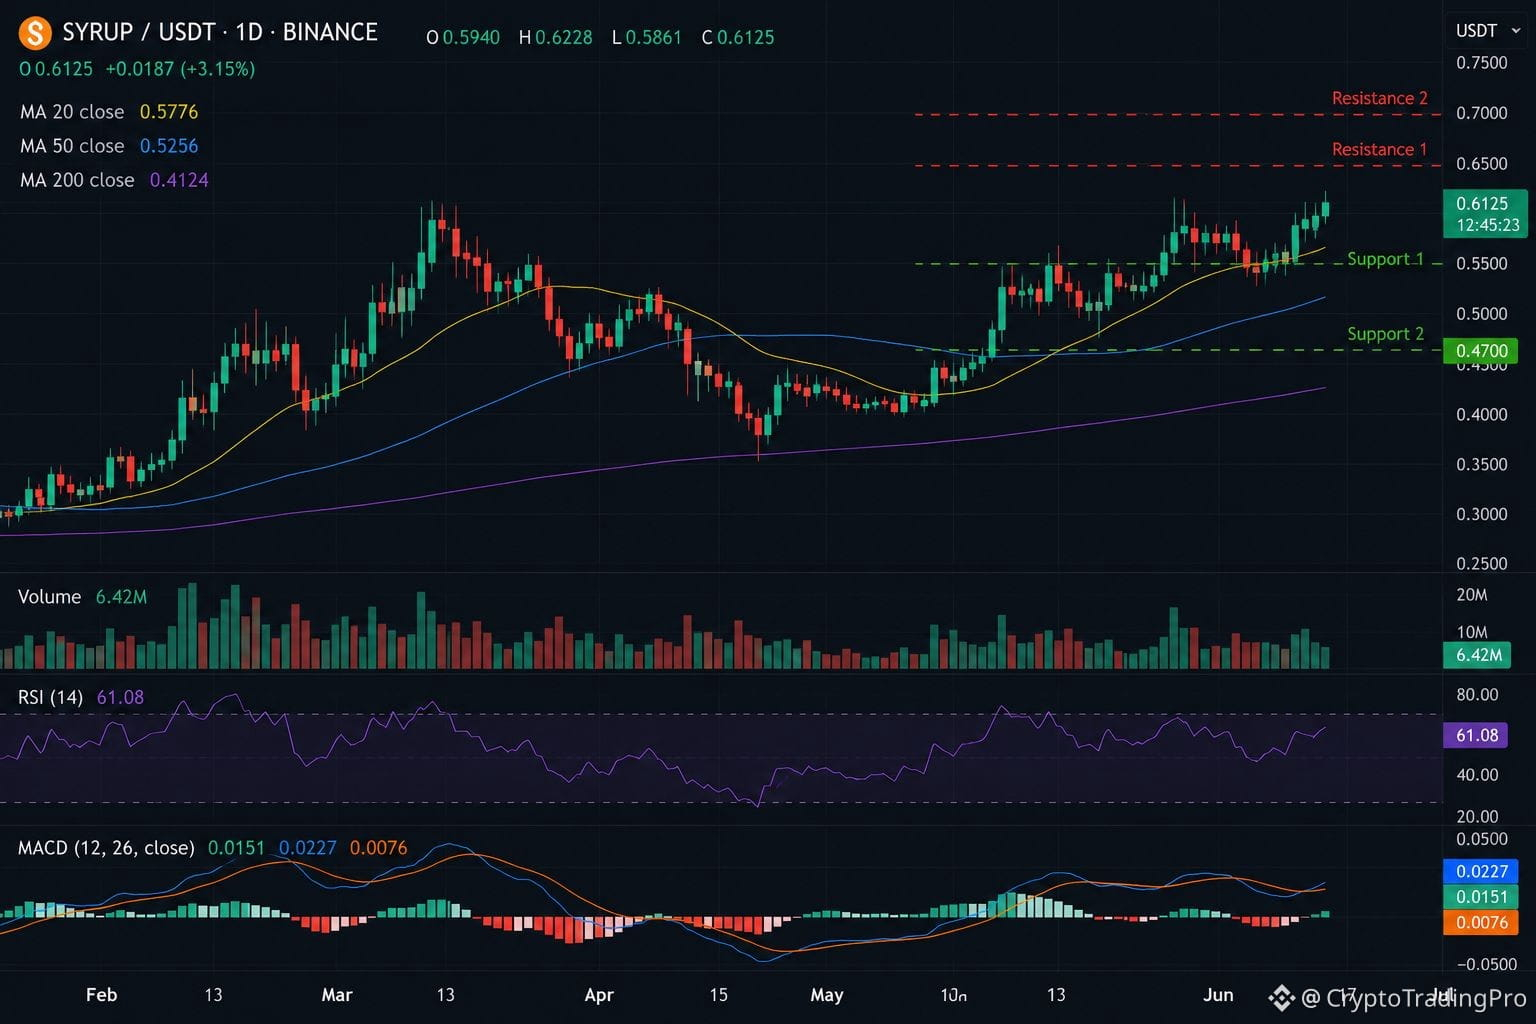The height and width of the screenshot is (1024, 1536).
Task: Select the MA 20 close indicator legend
Action: pos(109,112)
